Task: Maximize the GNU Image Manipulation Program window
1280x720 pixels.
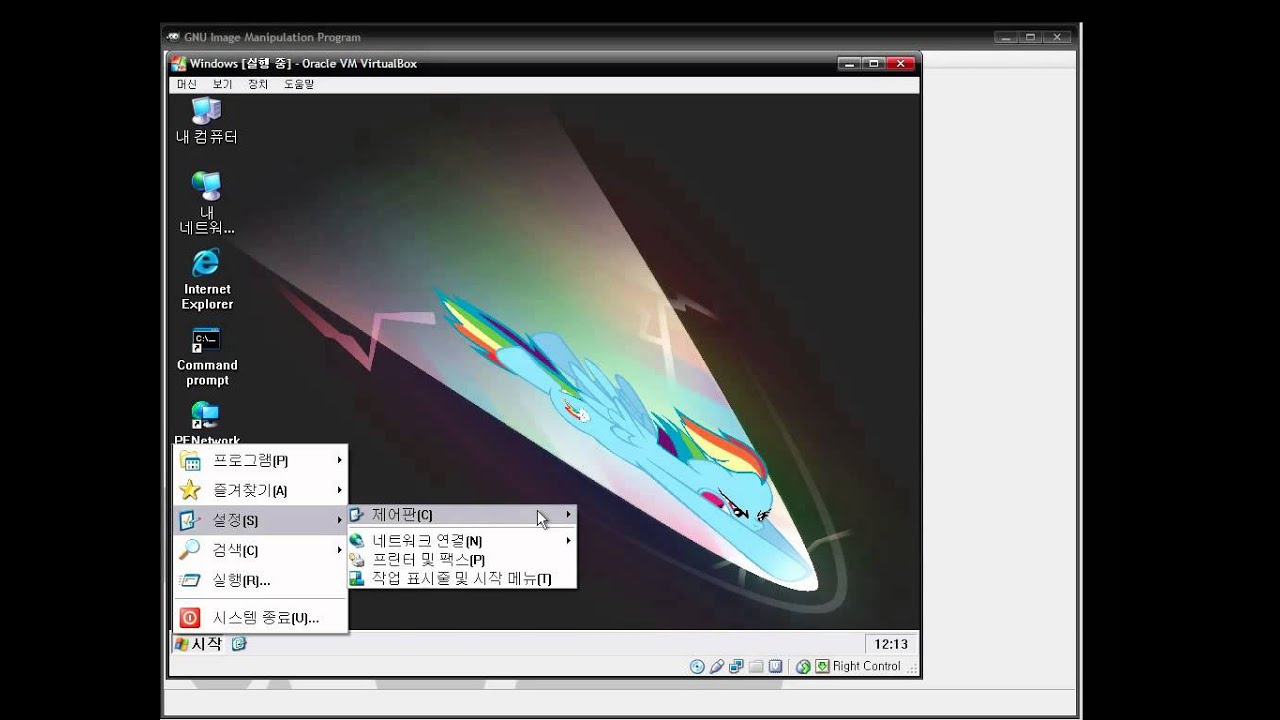Action: coord(1032,37)
